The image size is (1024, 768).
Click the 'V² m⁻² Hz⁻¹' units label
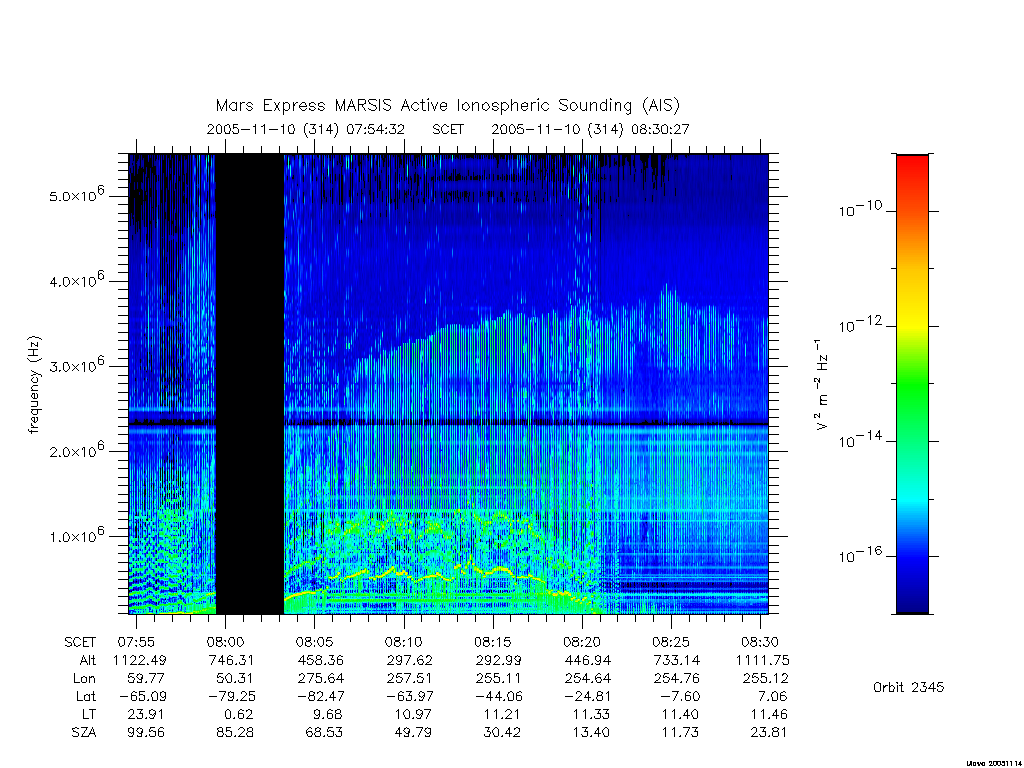(x=822, y=384)
